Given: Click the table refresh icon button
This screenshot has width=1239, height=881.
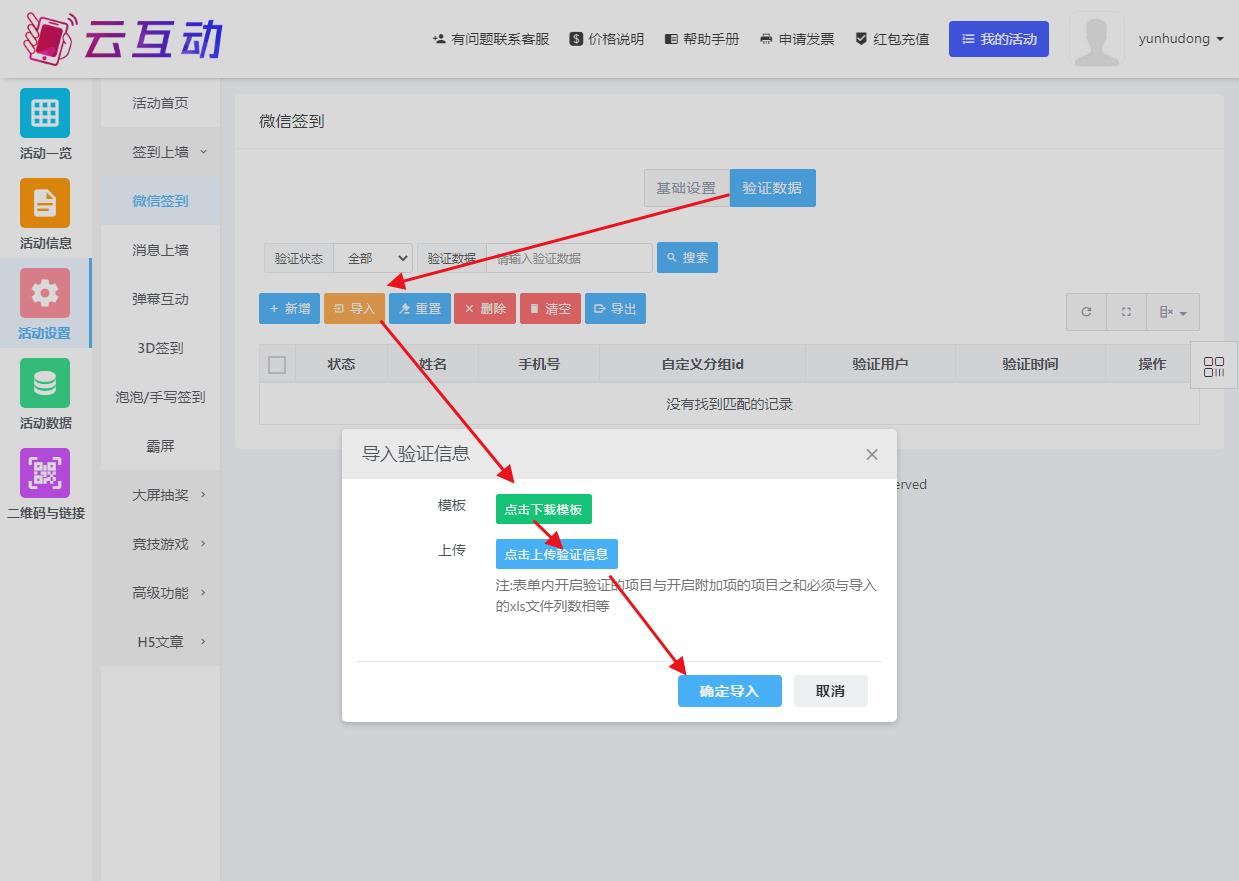Looking at the screenshot, I should (1086, 312).
